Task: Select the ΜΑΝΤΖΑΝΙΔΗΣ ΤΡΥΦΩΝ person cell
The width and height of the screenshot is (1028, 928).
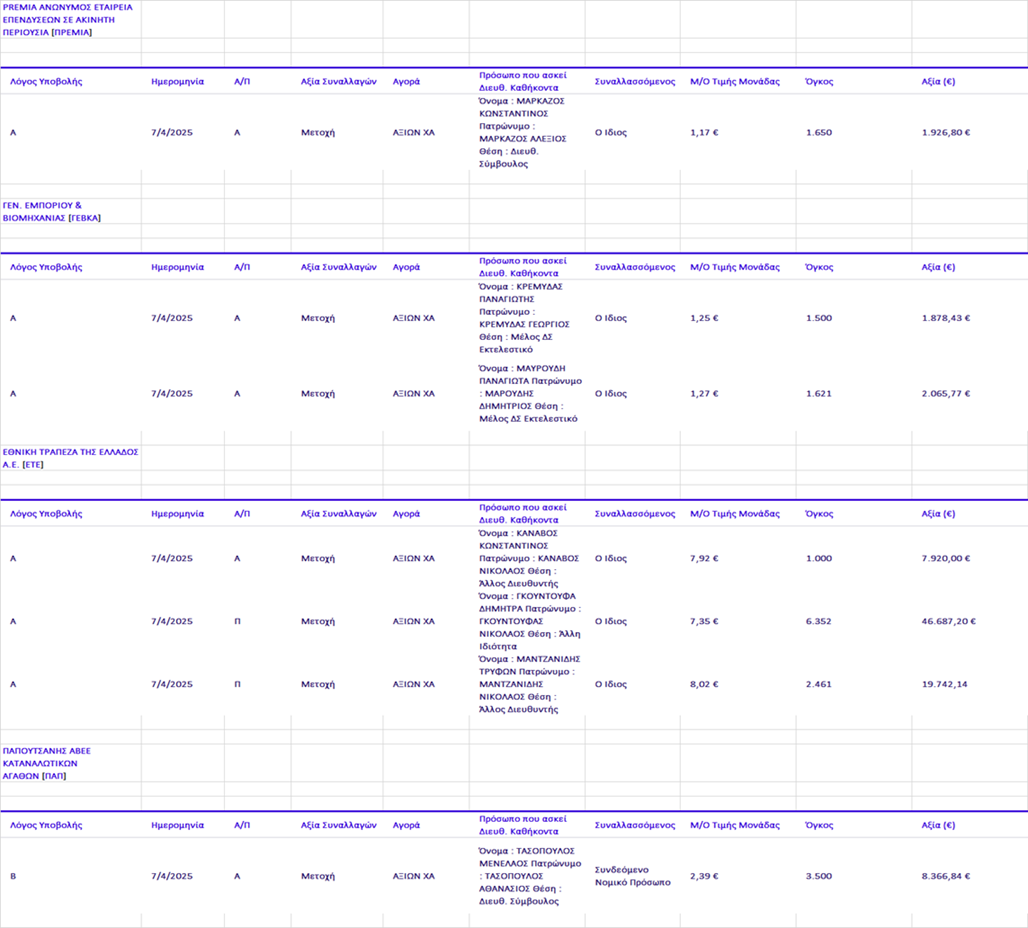Action: 529,684
